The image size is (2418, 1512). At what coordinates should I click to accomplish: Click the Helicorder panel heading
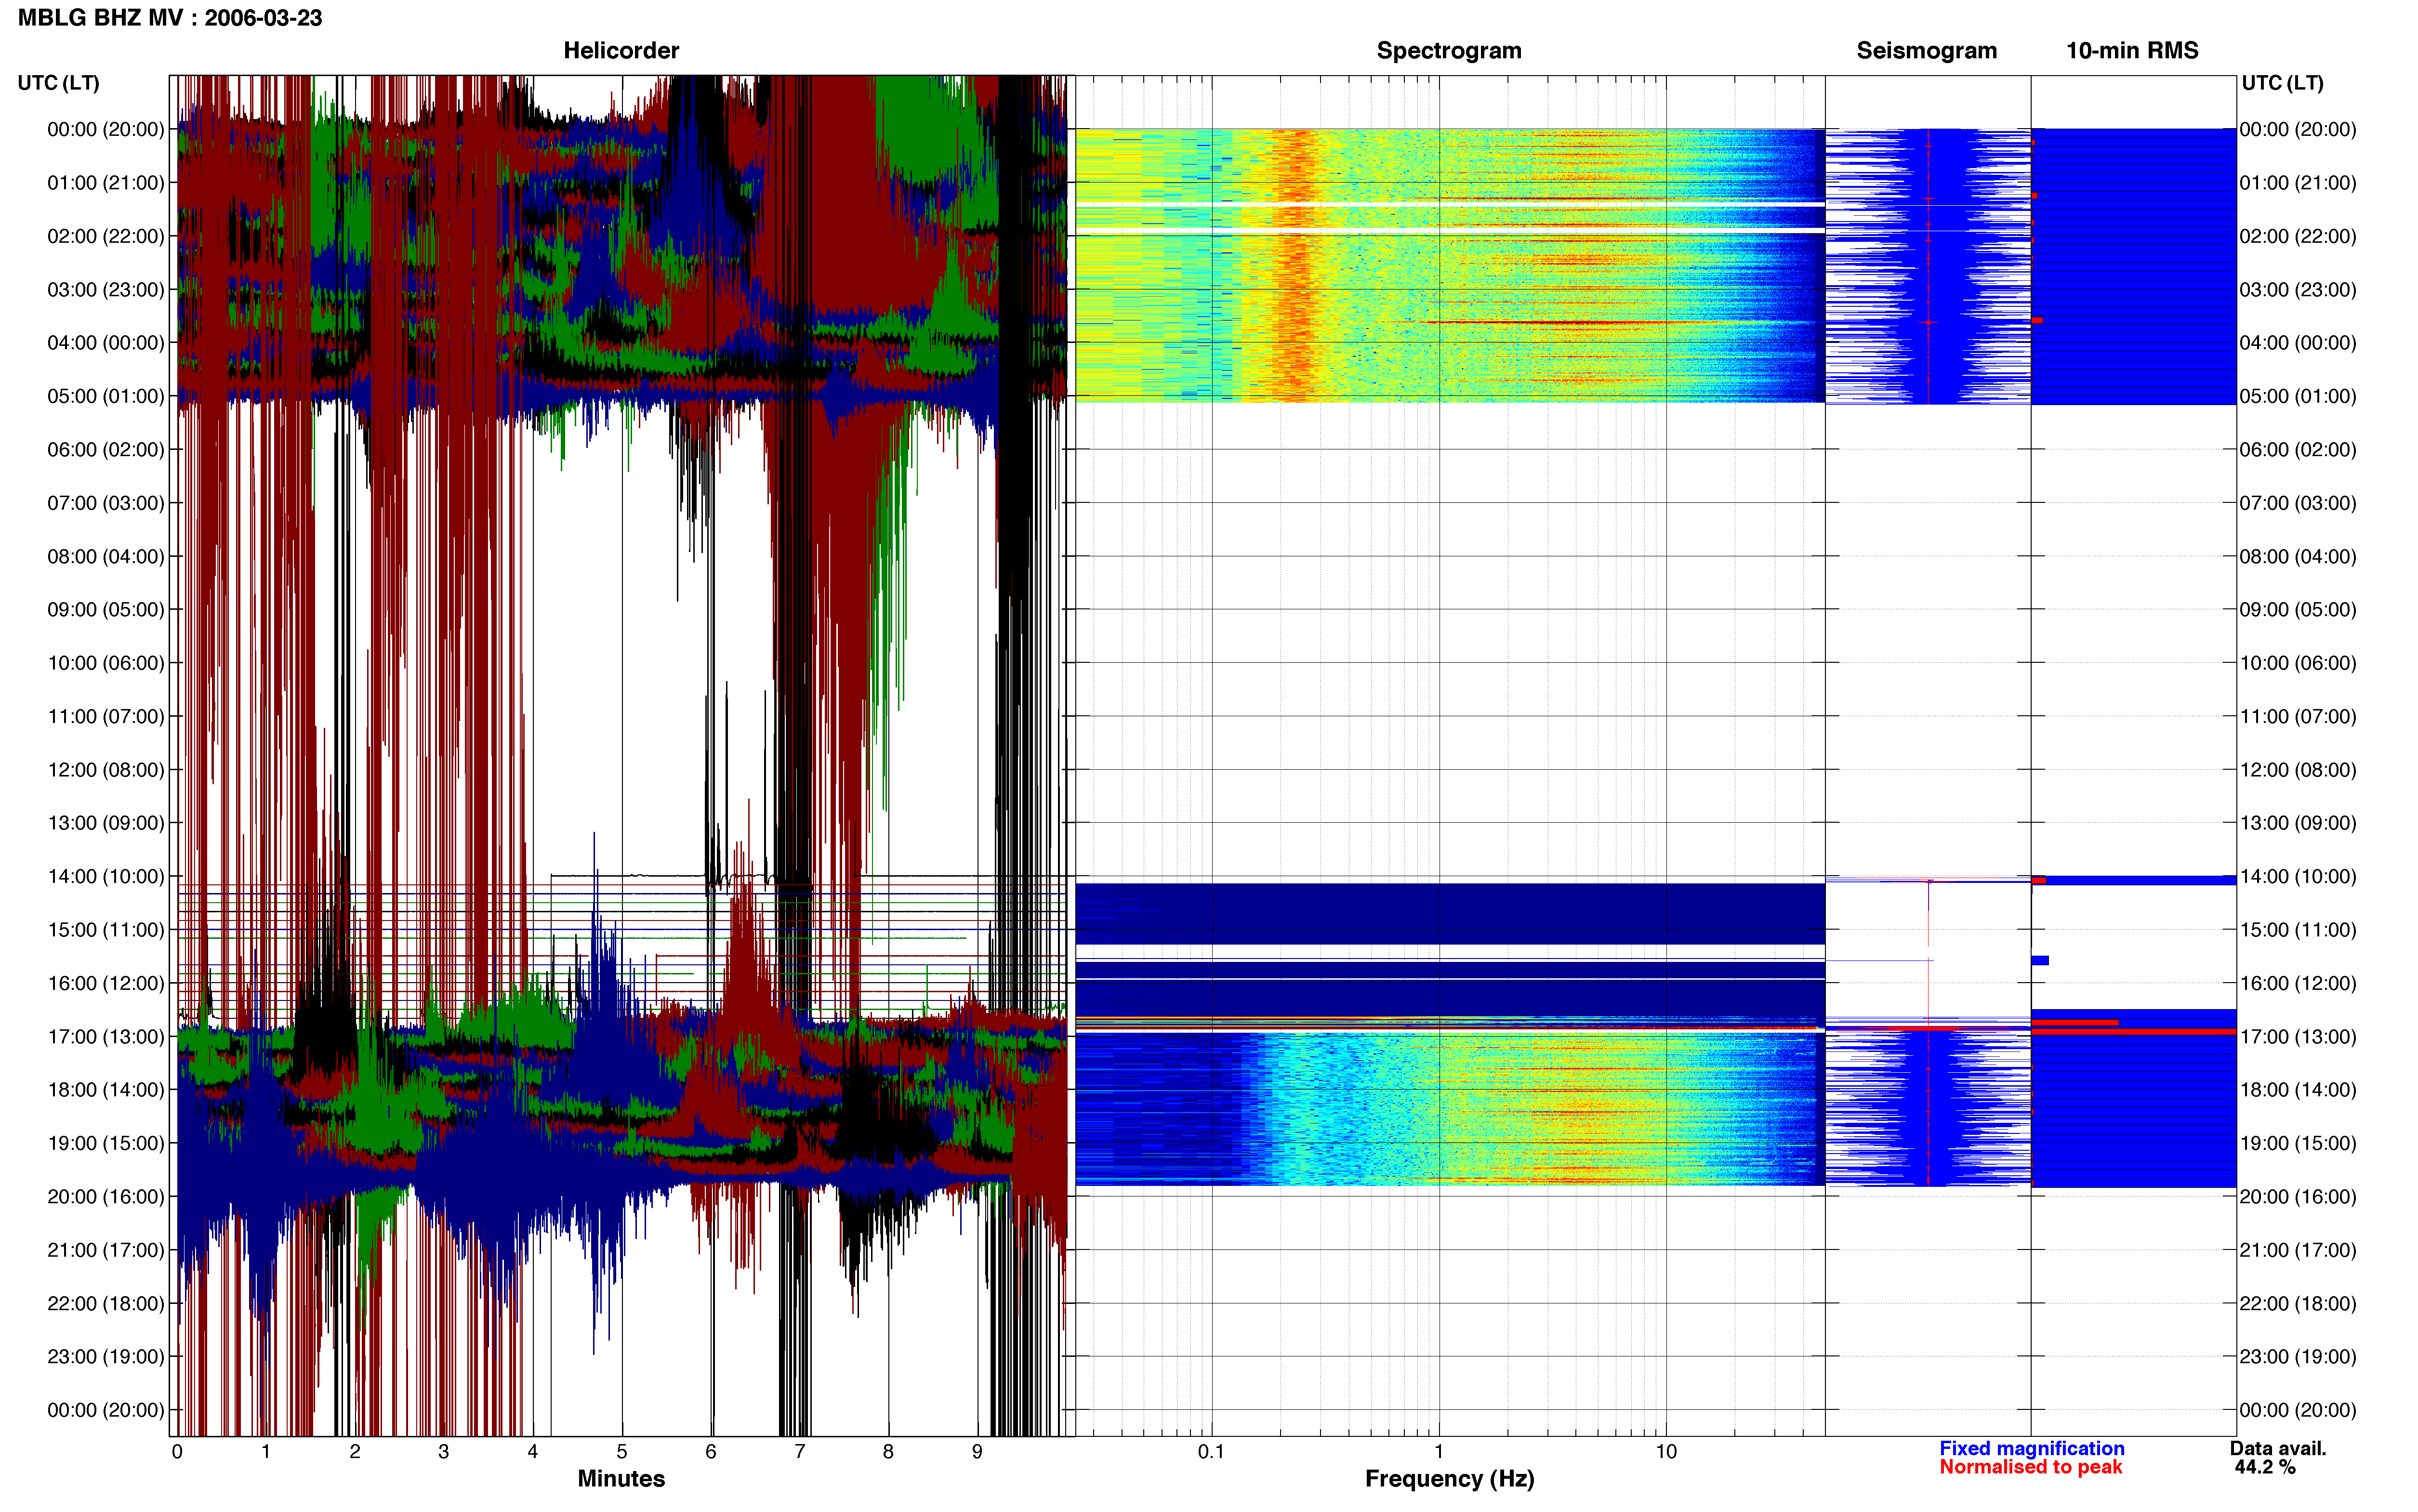click(x=621, y=50)
